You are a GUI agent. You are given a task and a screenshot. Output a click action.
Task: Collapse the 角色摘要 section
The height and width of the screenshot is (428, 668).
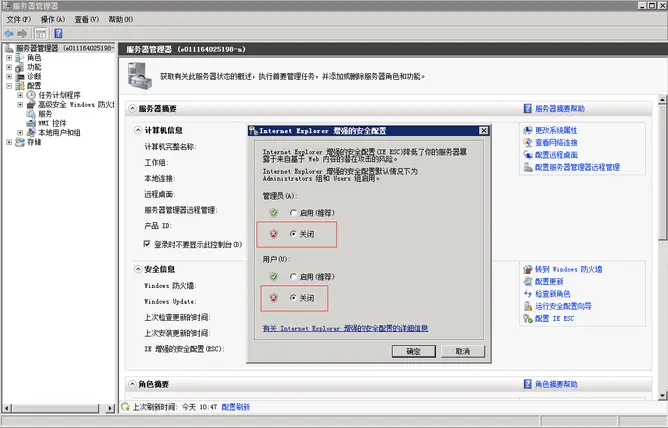pyautogui.click(x=132, y=384)
